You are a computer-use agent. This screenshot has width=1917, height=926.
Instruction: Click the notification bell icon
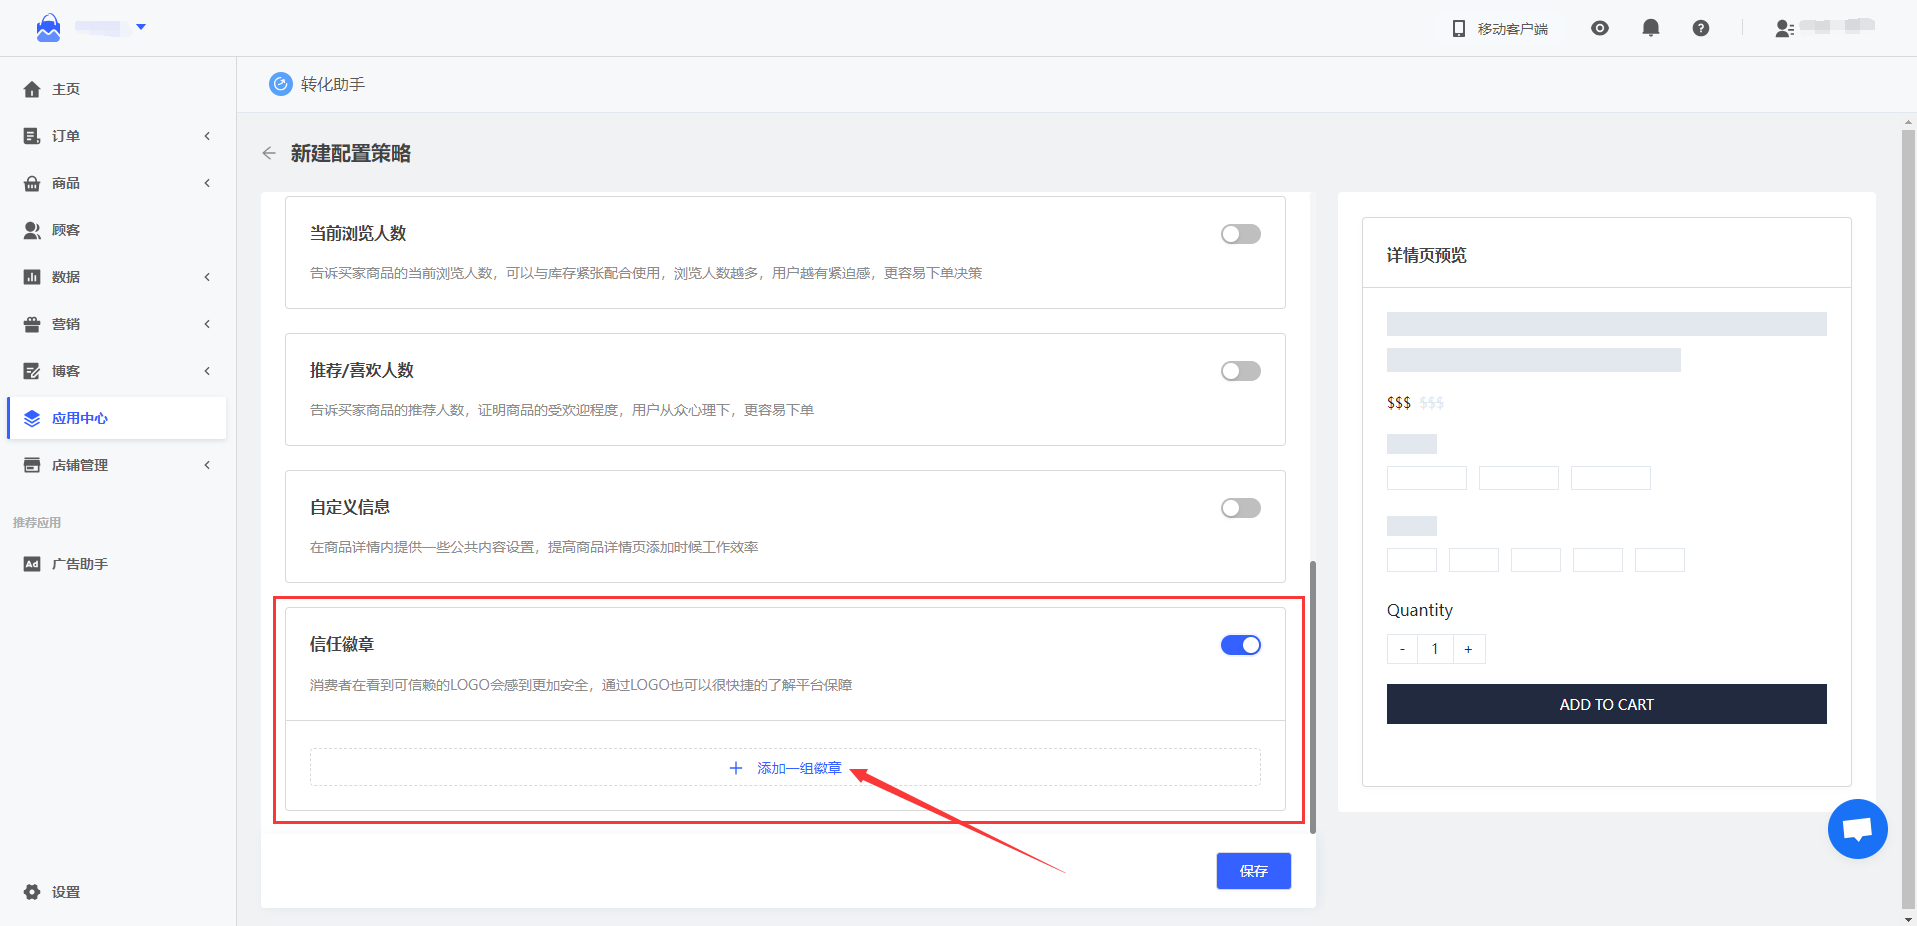(x=1650, y=28)
